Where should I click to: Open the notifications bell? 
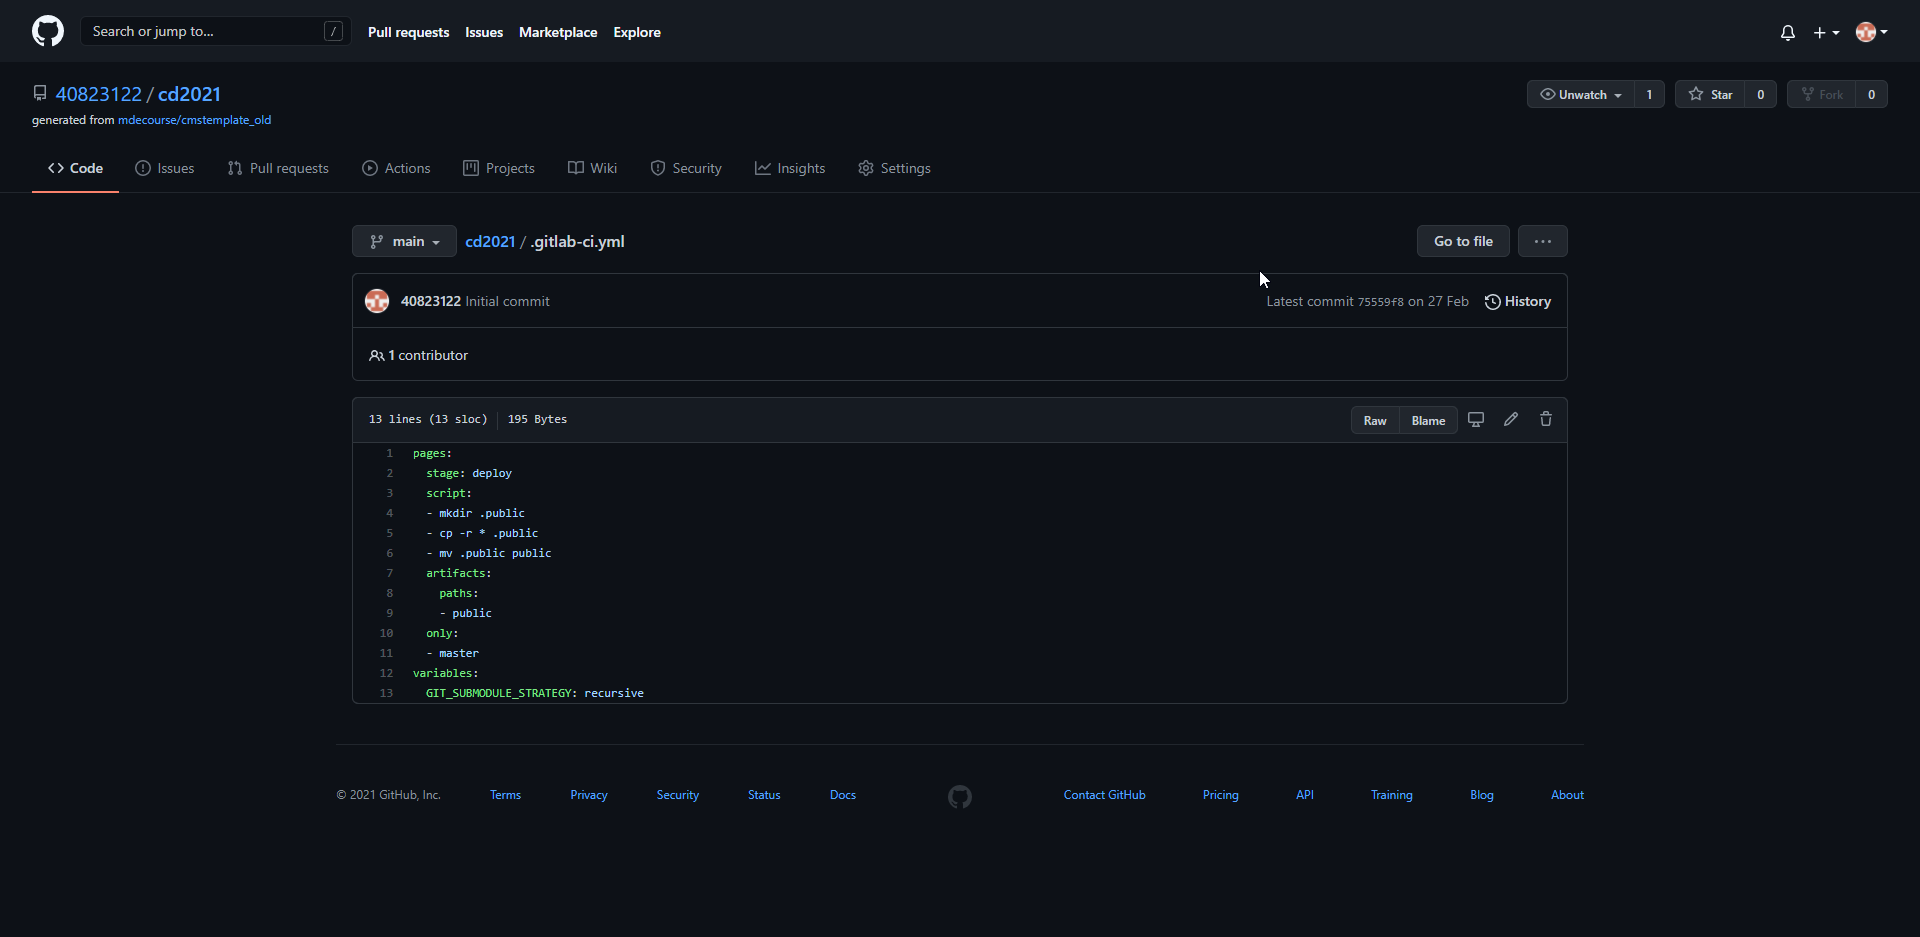point(1788,32)
